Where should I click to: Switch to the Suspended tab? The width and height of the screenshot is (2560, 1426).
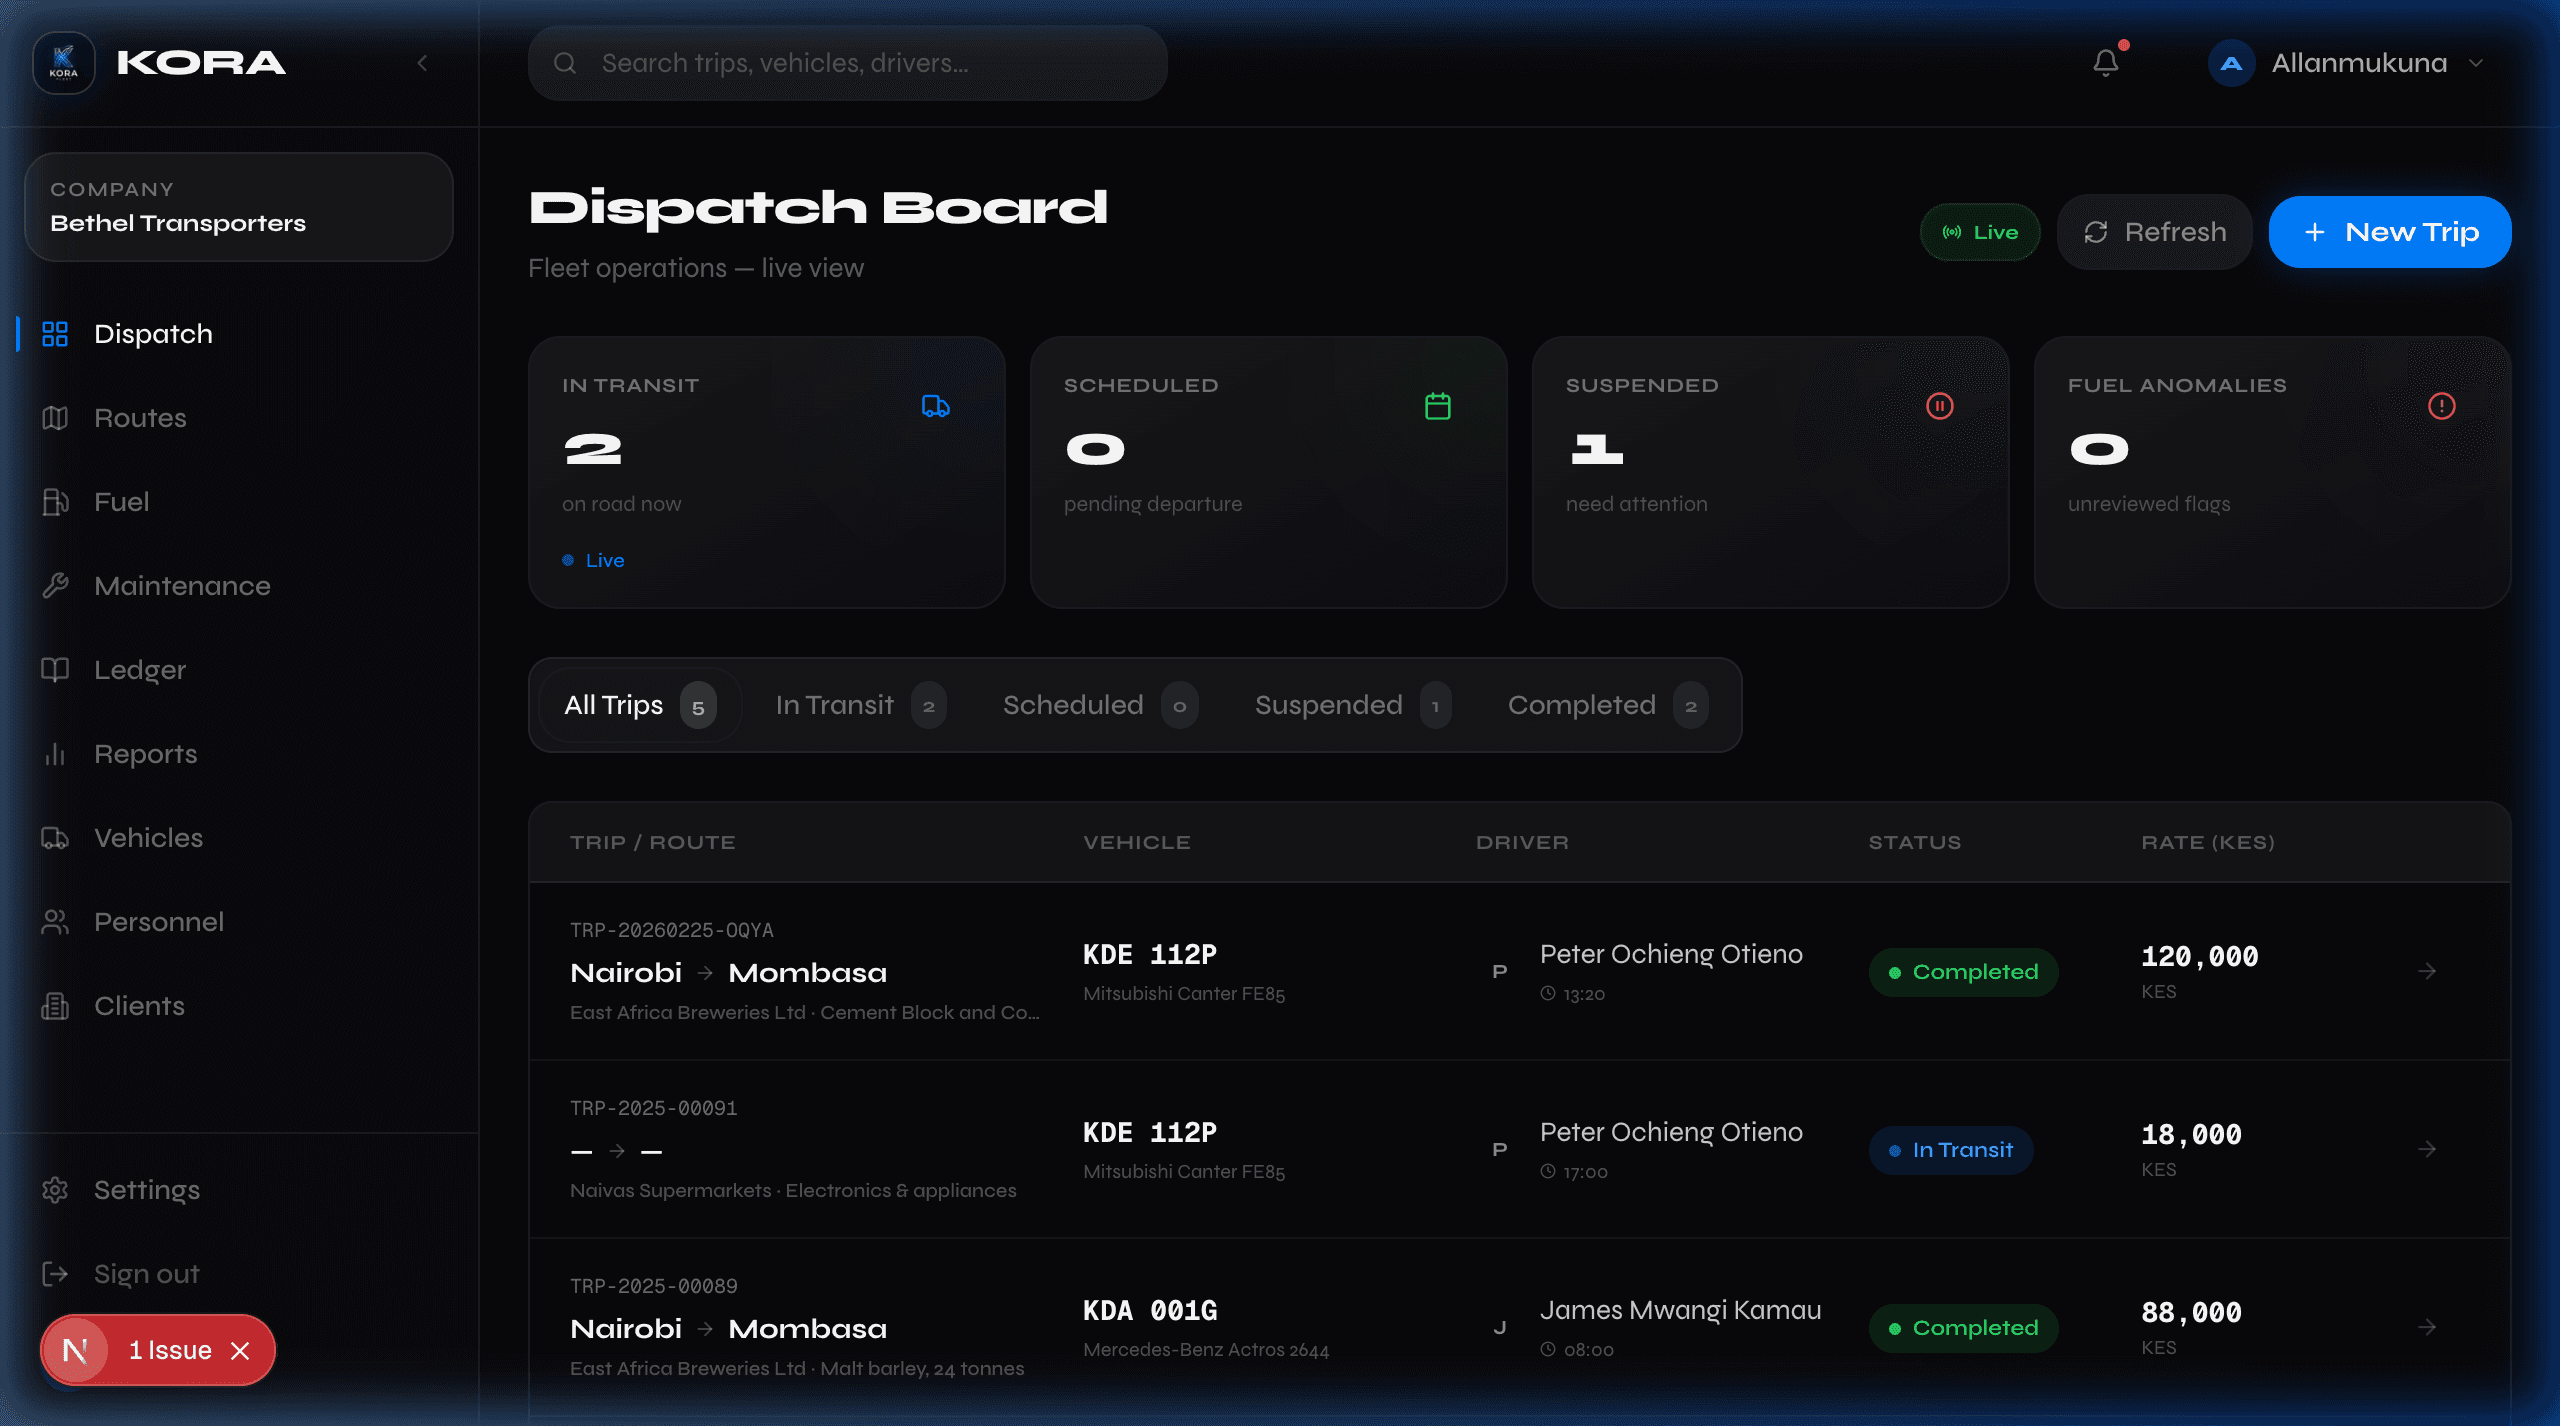[1352, 705]
